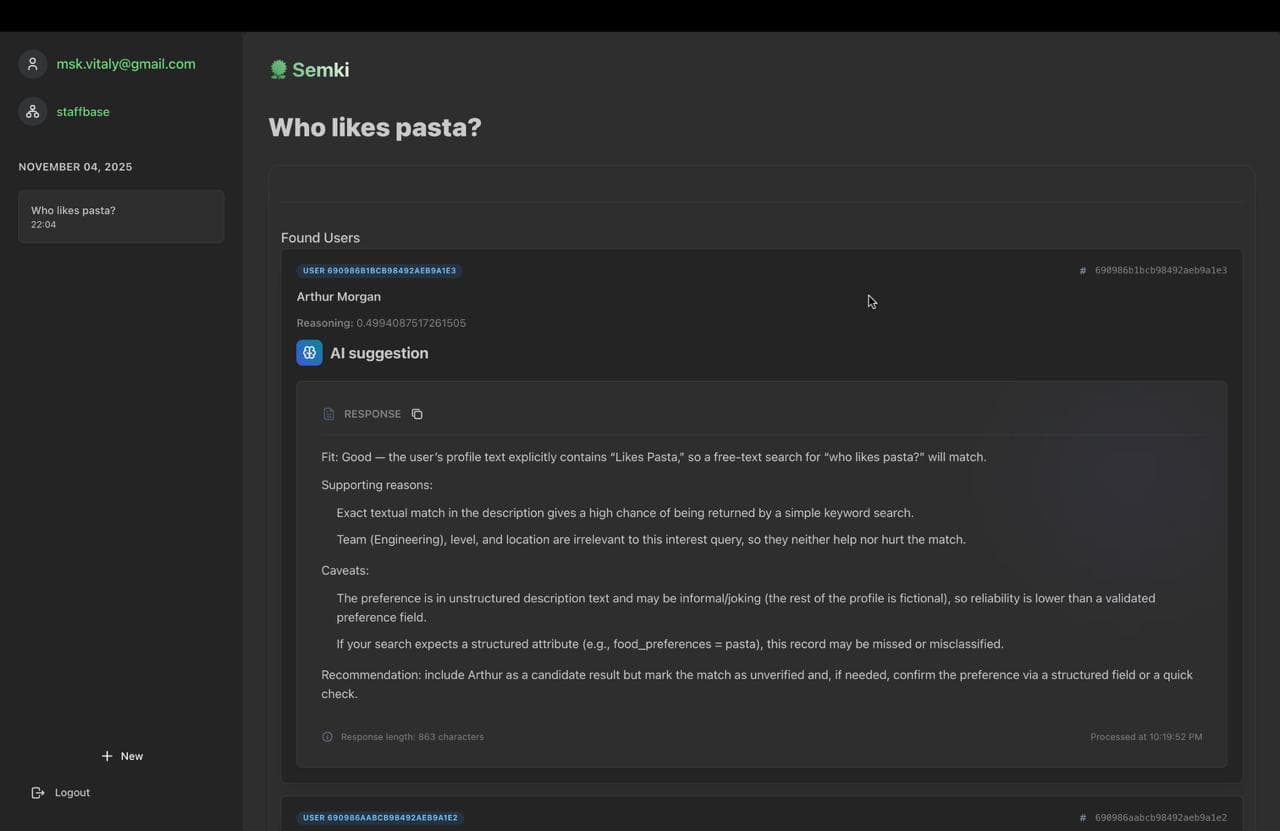
Task: Start a New search
Action: coord(122,756)
